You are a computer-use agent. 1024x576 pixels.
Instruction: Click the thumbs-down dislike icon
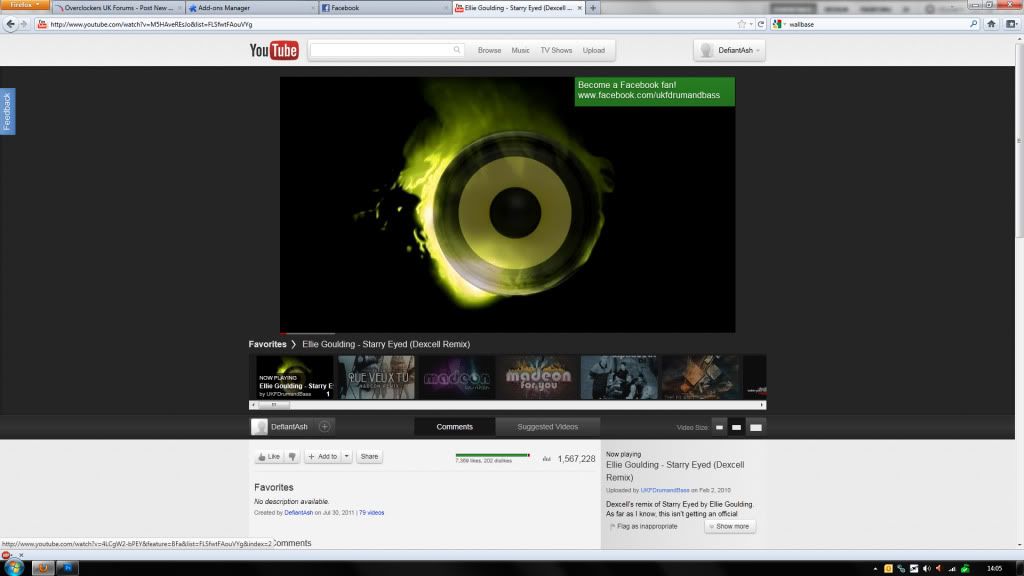click(x=292, y=456)
